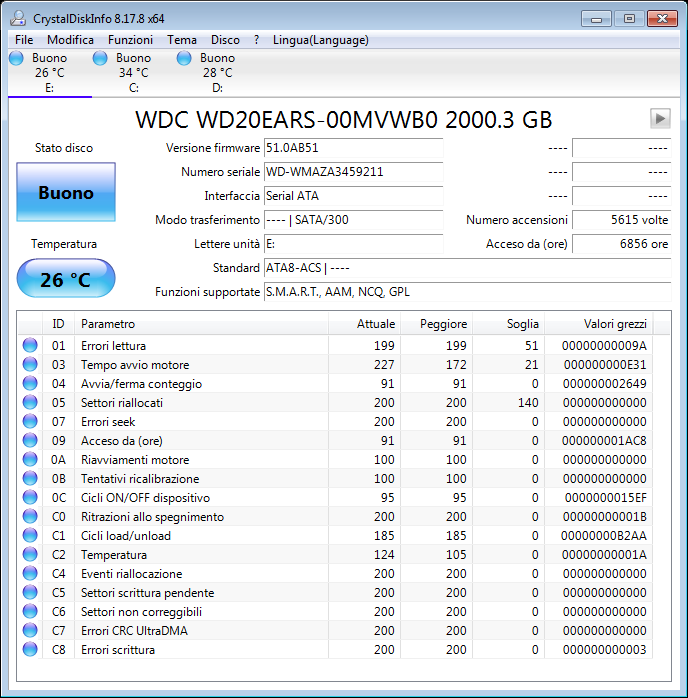Click raw value 000000000003

click(604, 649)
